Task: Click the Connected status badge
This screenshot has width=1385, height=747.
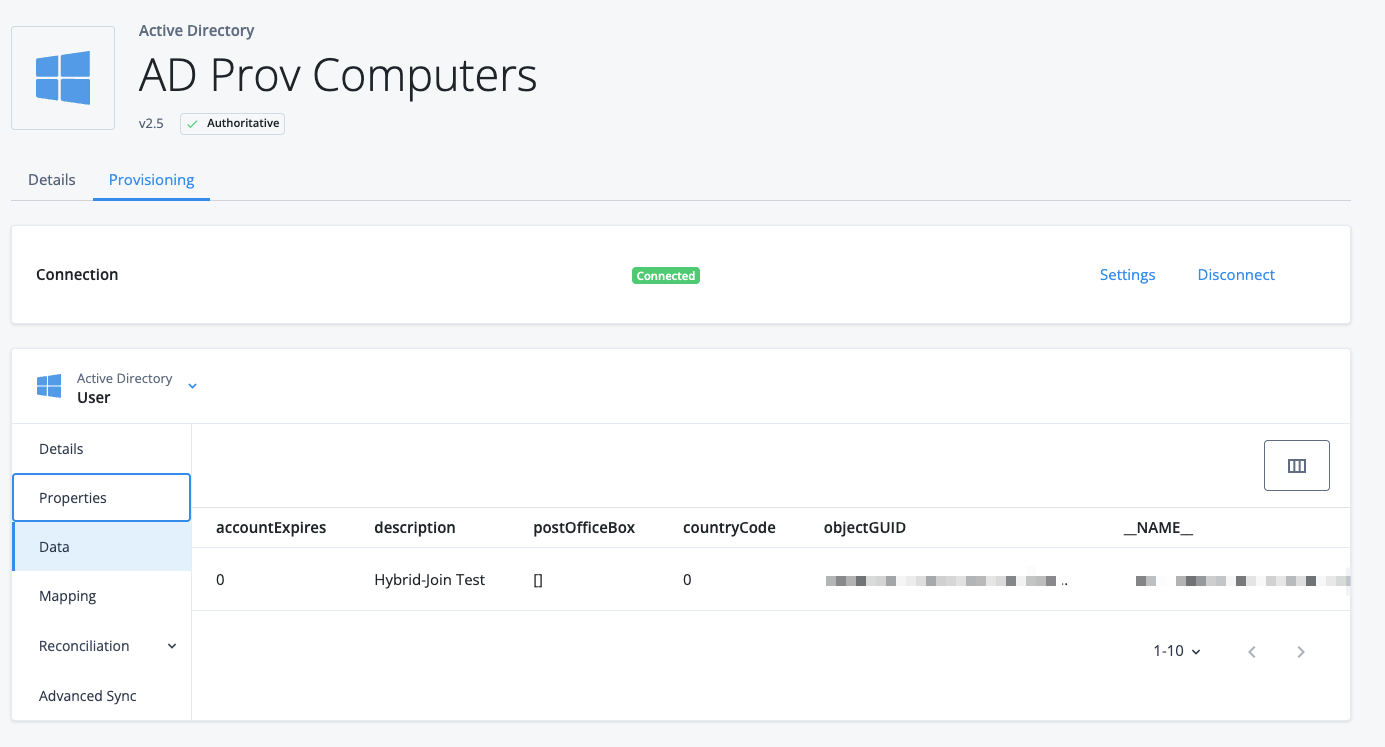Action: click(x=665, y=276)
